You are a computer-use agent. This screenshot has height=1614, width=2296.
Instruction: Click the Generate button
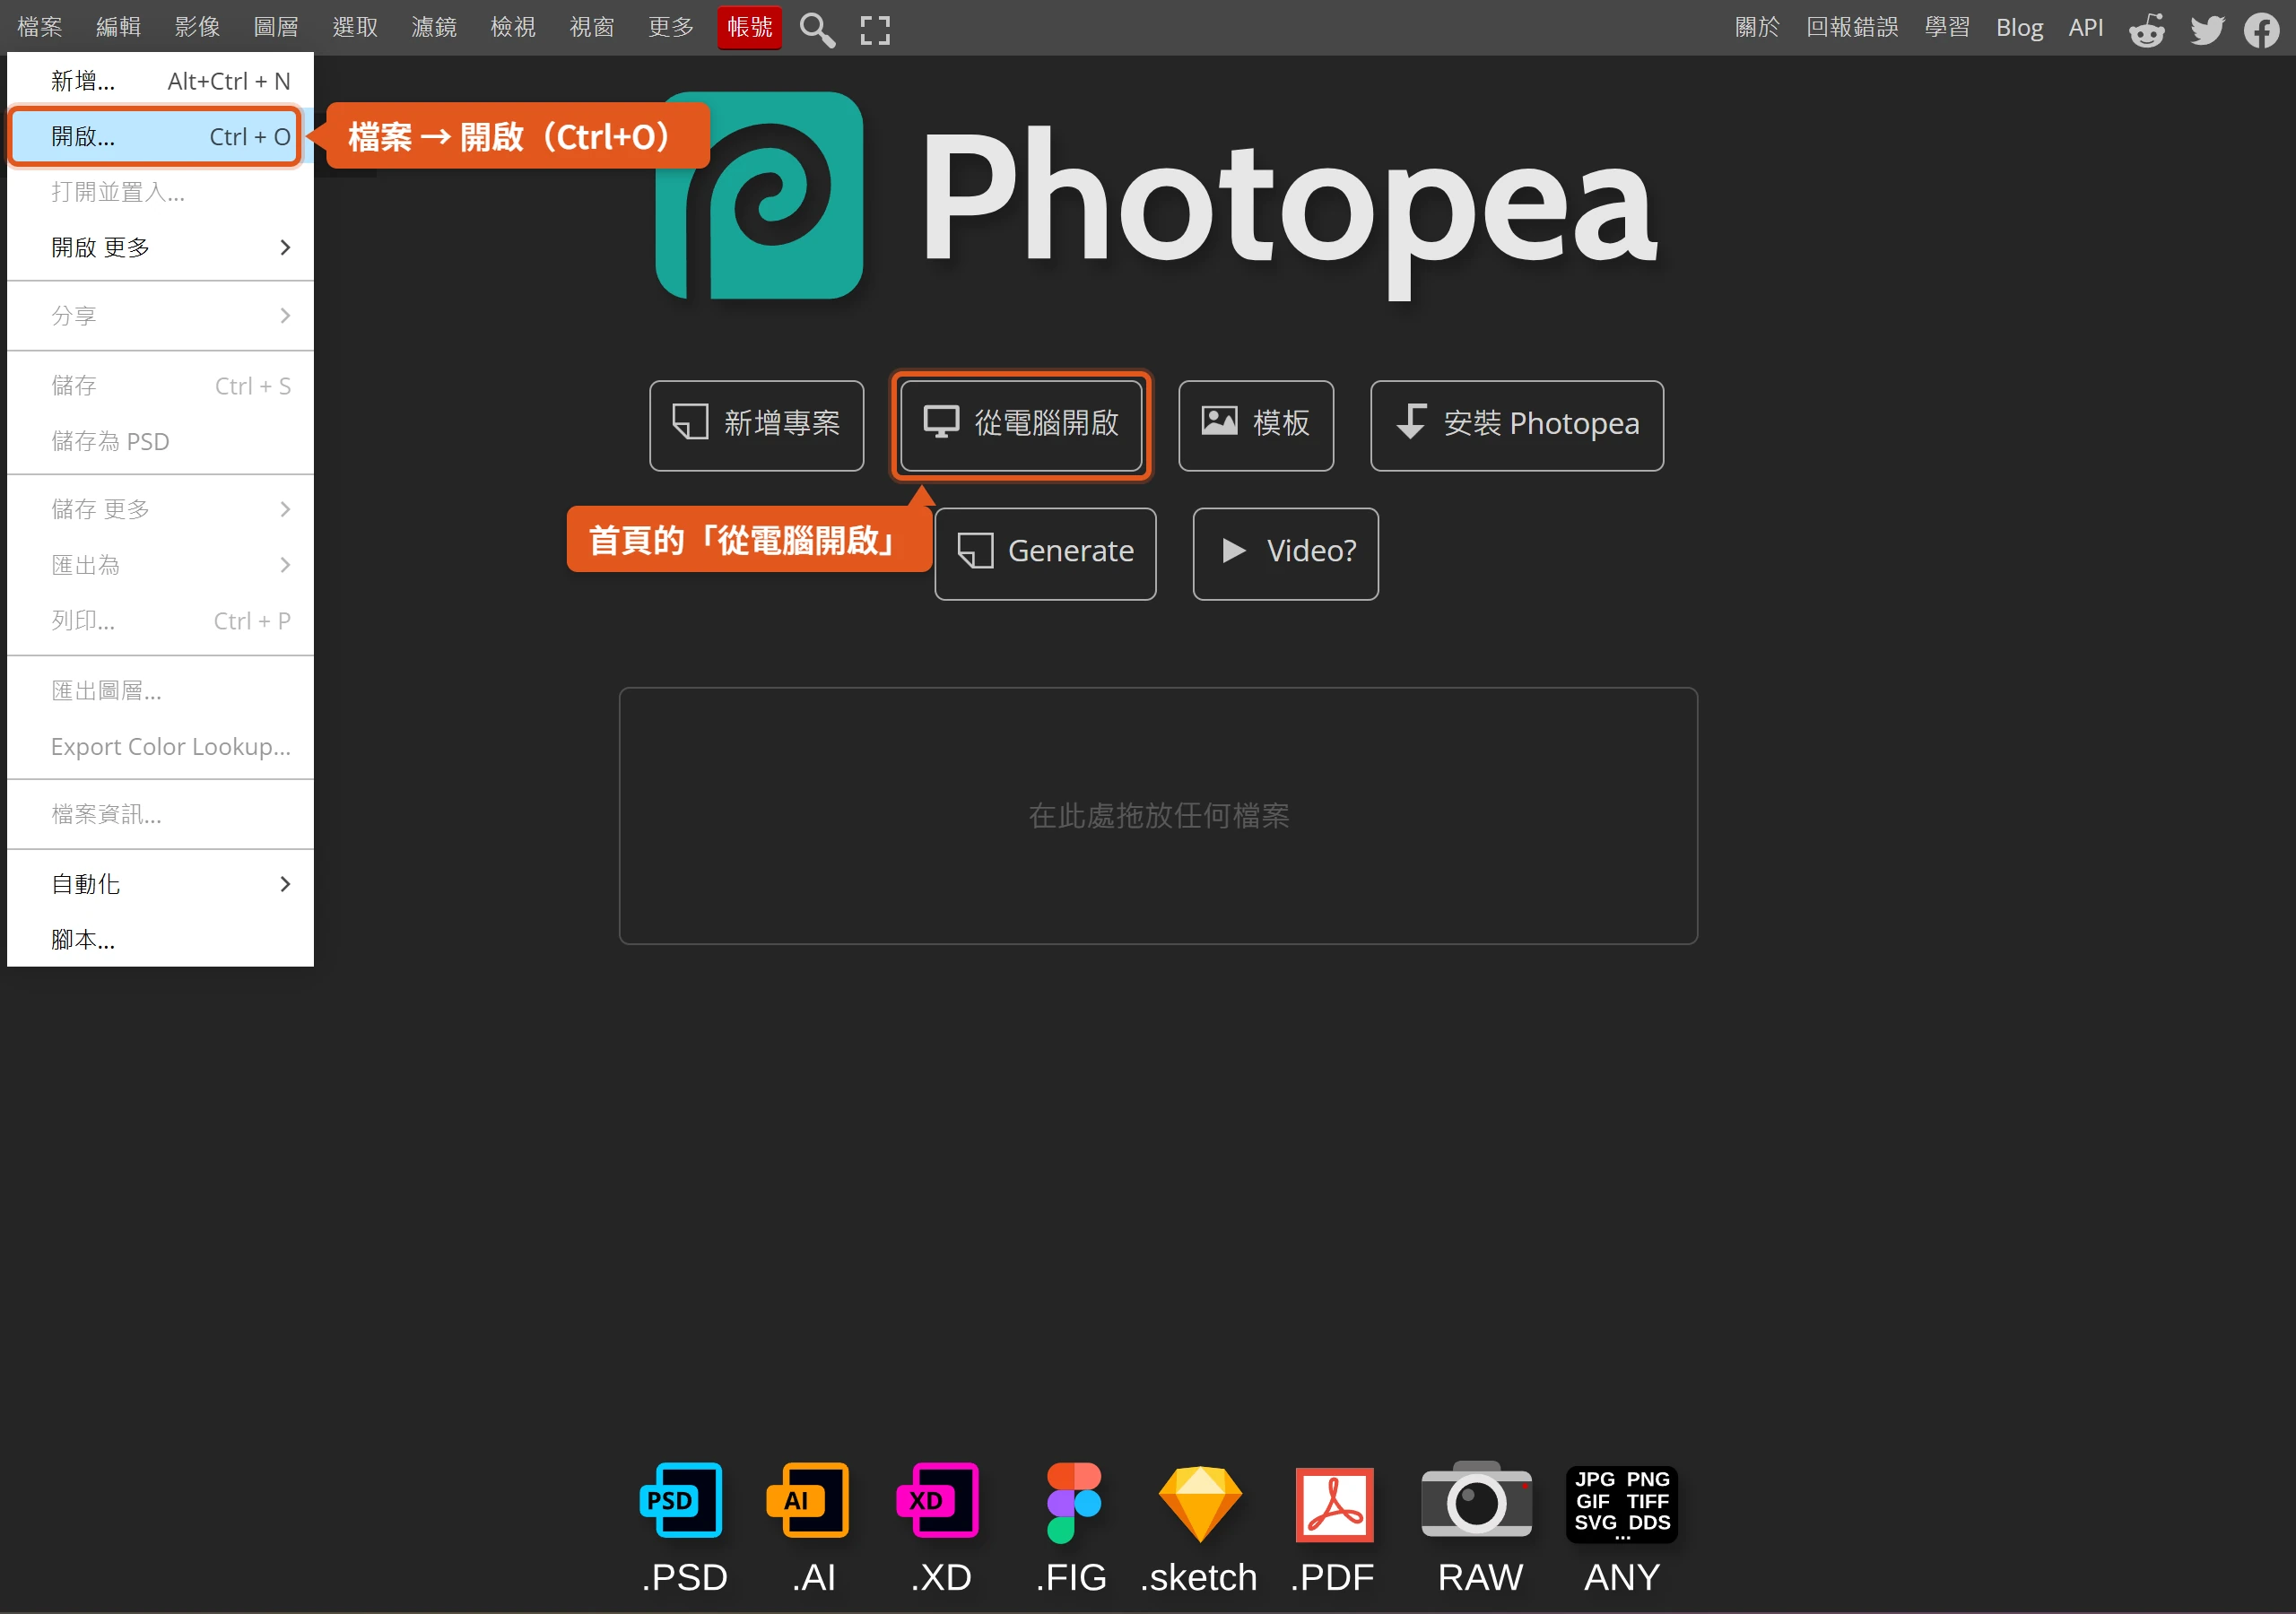(x=1046, y=554)
